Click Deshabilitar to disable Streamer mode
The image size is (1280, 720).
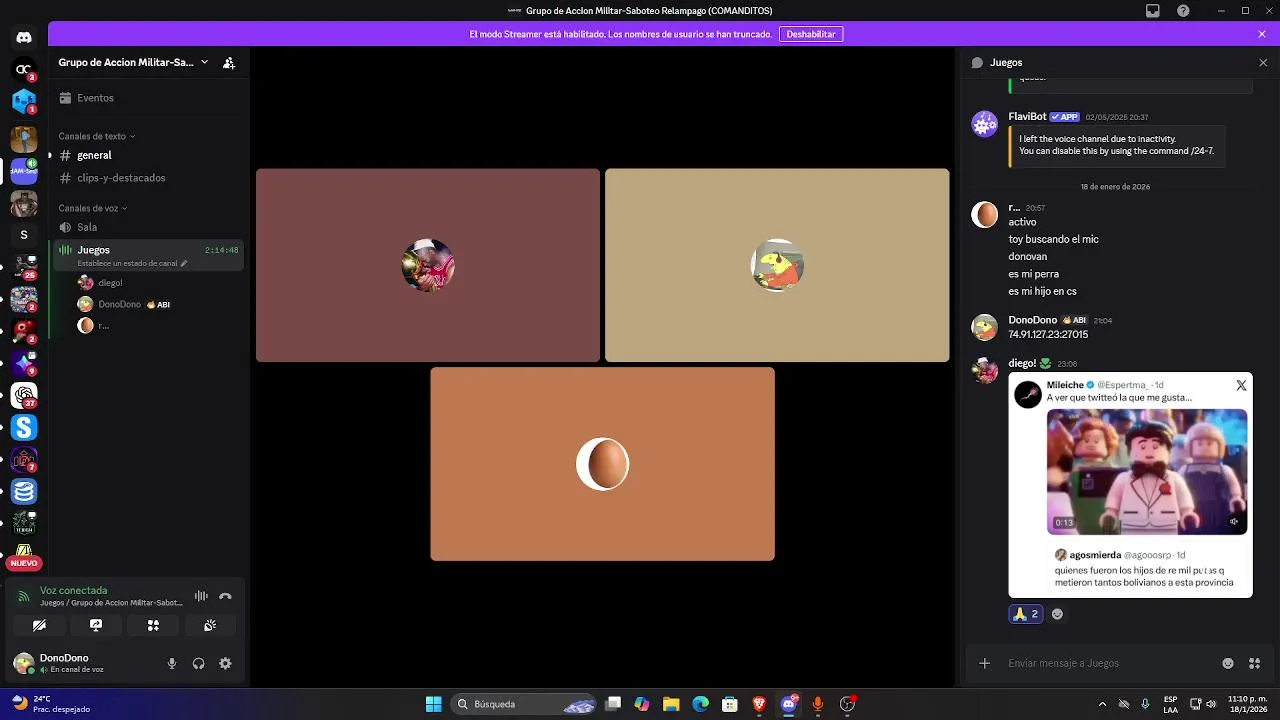pos(811,34)
